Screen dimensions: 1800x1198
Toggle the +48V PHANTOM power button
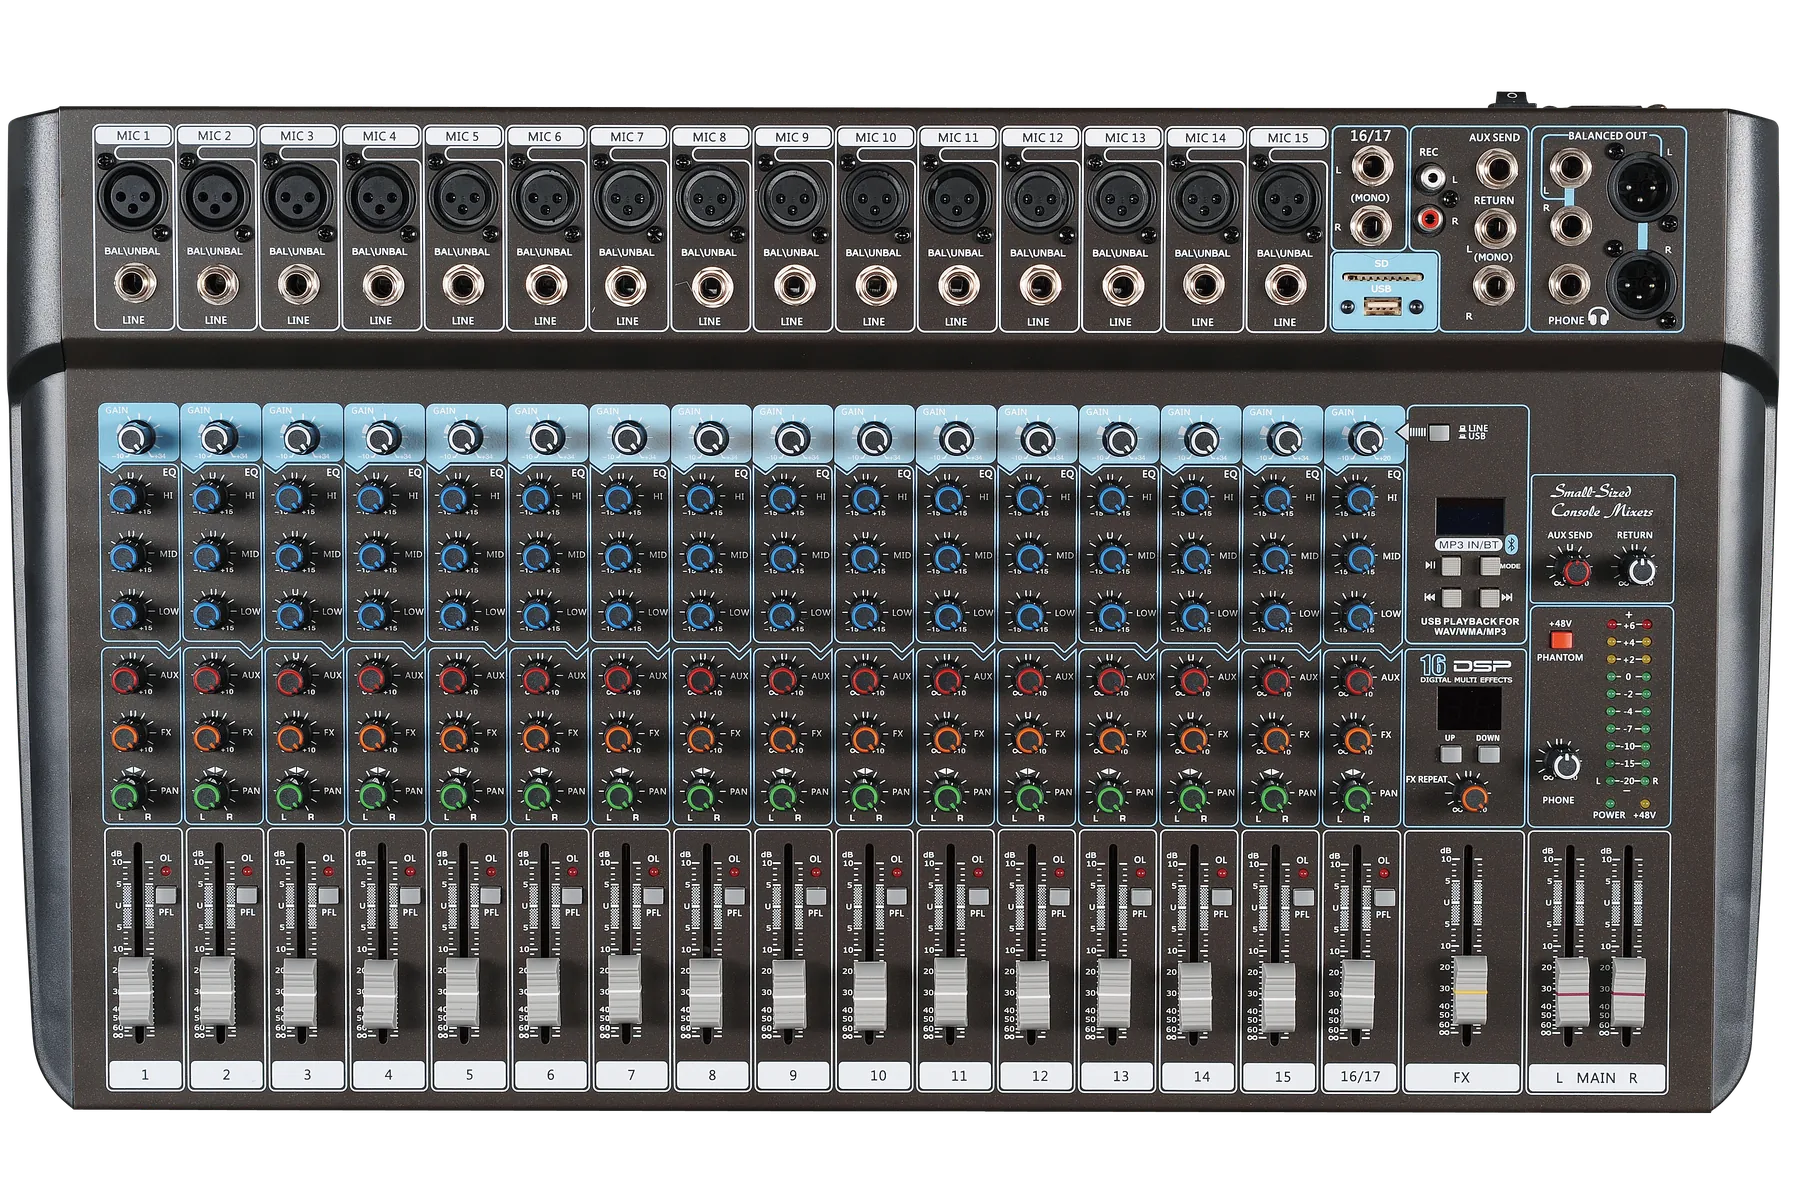tap(1560, 641)
